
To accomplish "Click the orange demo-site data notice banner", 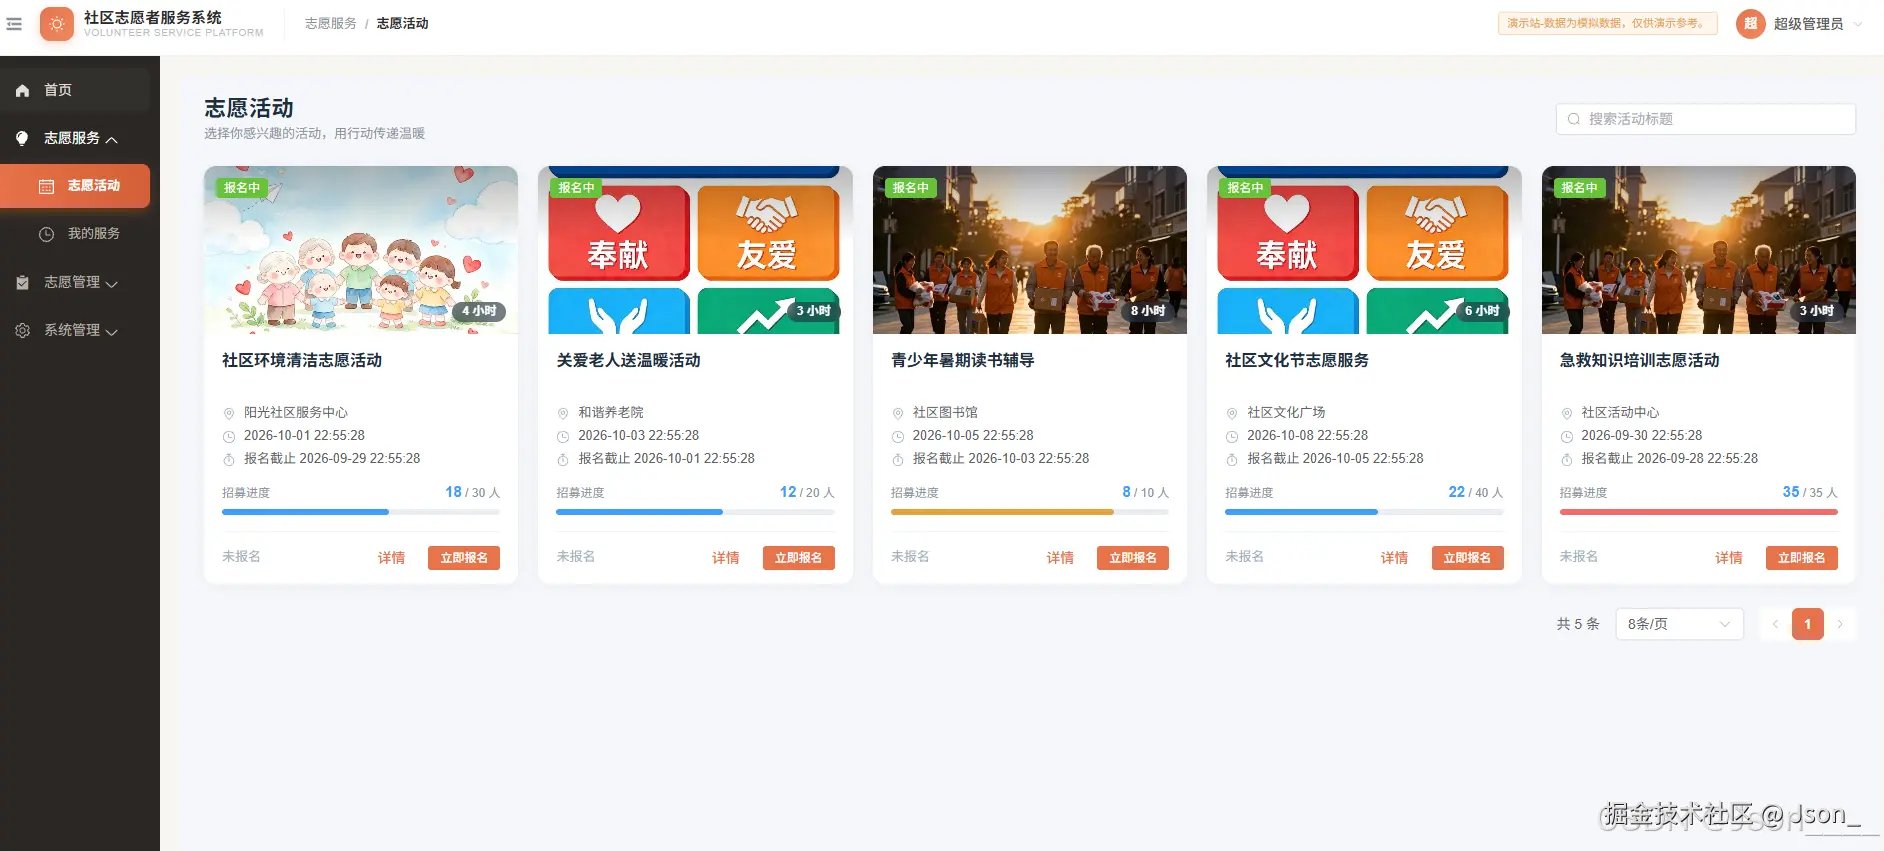I will pos(1608,23).
